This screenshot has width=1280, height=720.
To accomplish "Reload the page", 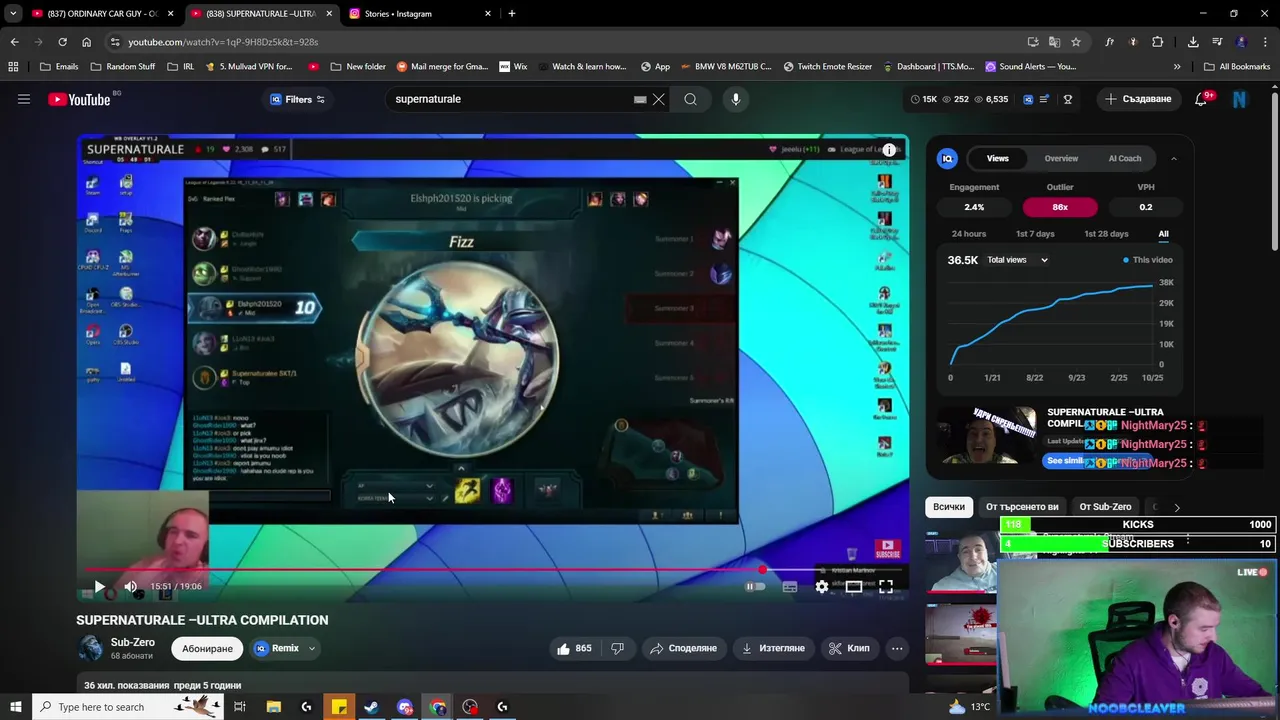I will pos(62,42).
